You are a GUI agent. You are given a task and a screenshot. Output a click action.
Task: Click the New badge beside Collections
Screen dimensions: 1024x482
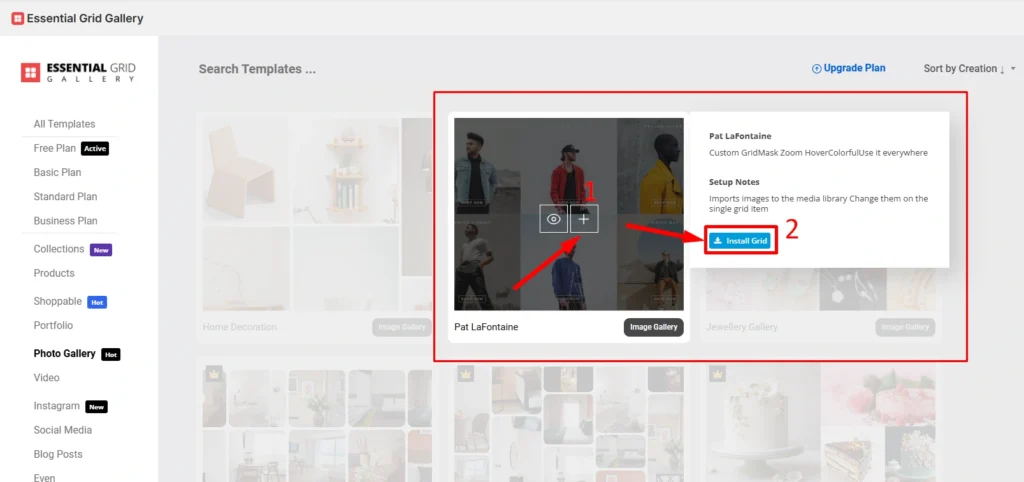coord(101,249)
